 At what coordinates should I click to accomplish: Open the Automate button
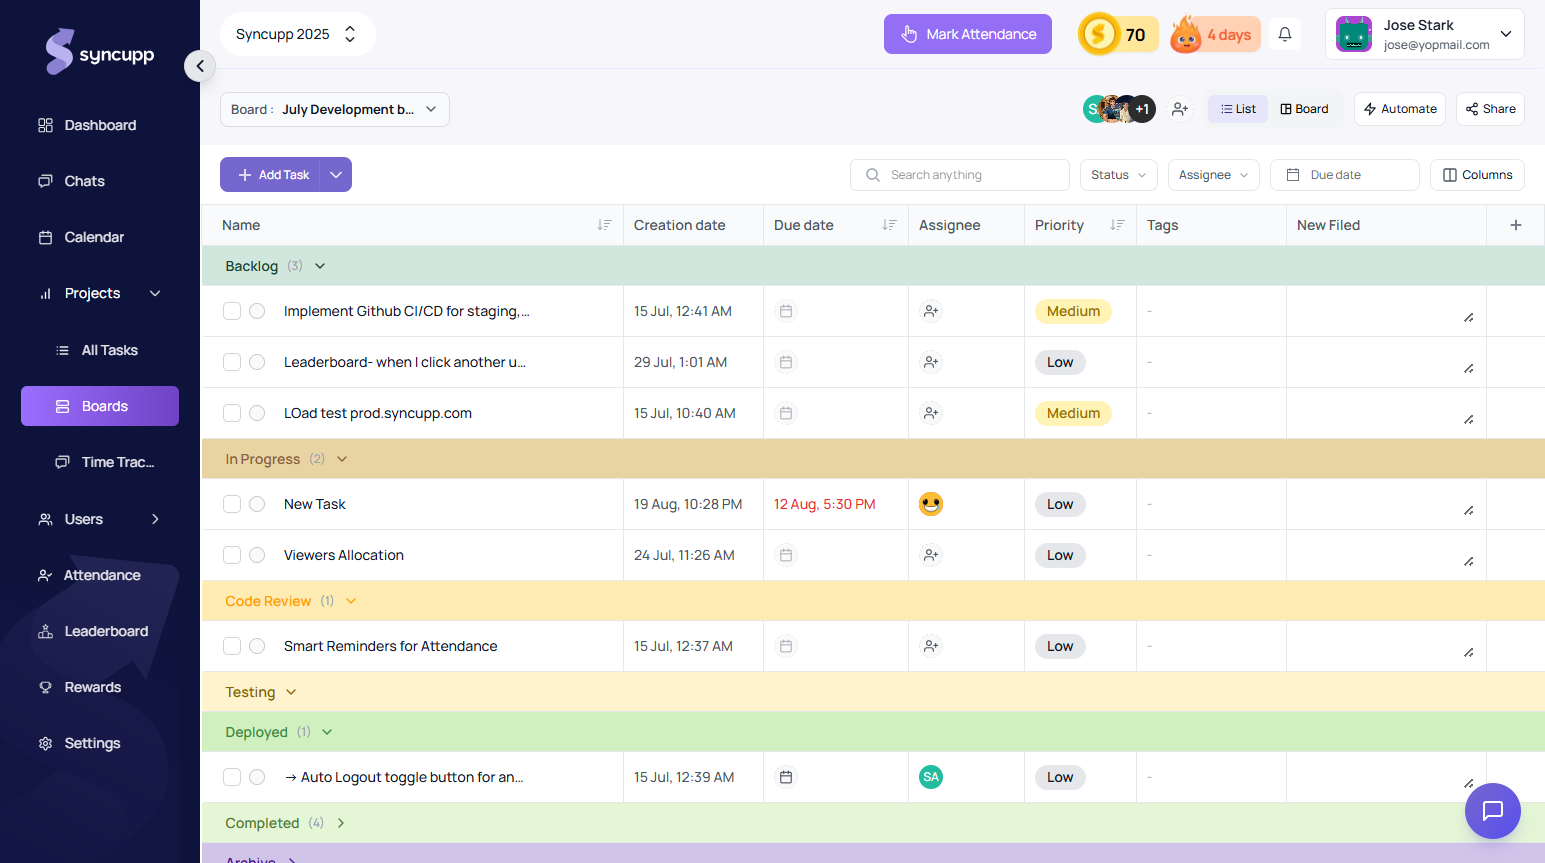pyautogui.click(x=1400, y=109)
